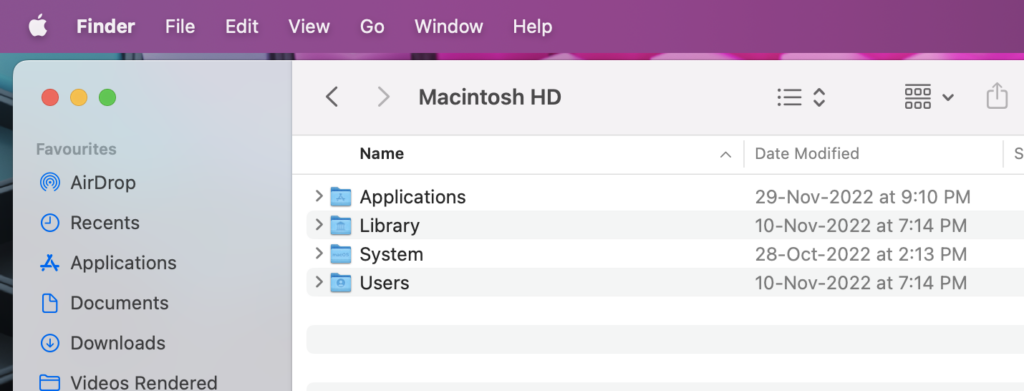Expand the Applications folder row
This screenshot has height=391, width=1024.
point(319,196)
